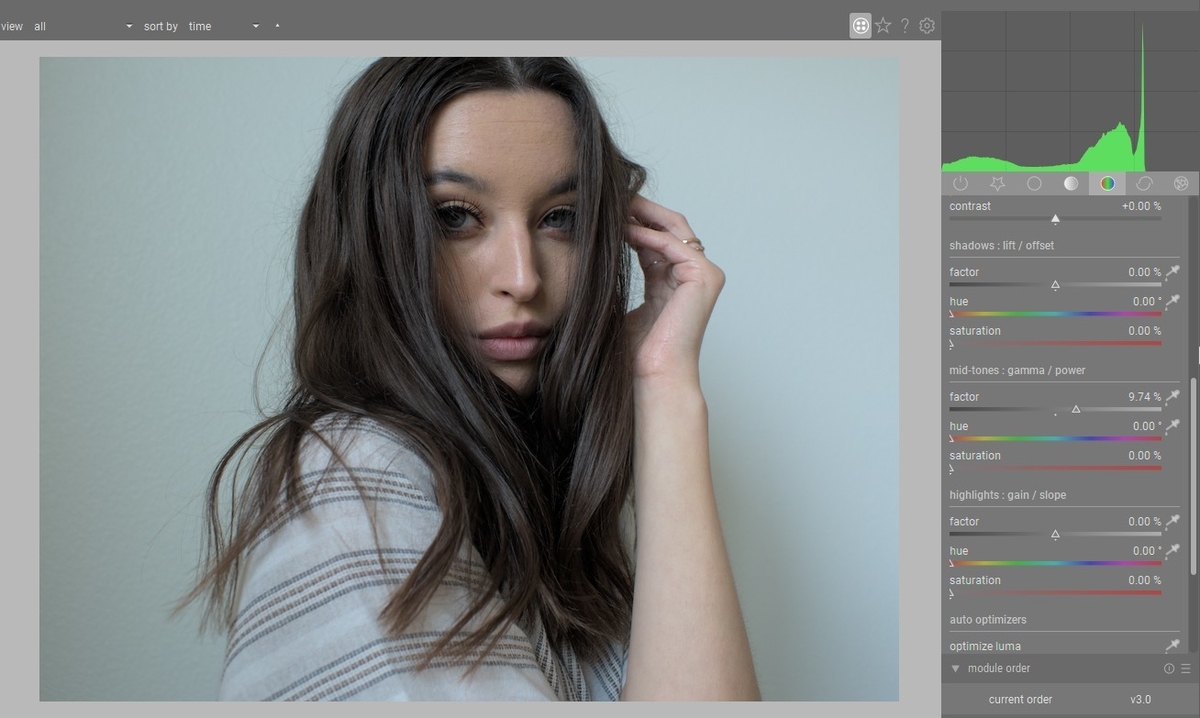Click the 'auto optimizers' heading

coord(988,620)
